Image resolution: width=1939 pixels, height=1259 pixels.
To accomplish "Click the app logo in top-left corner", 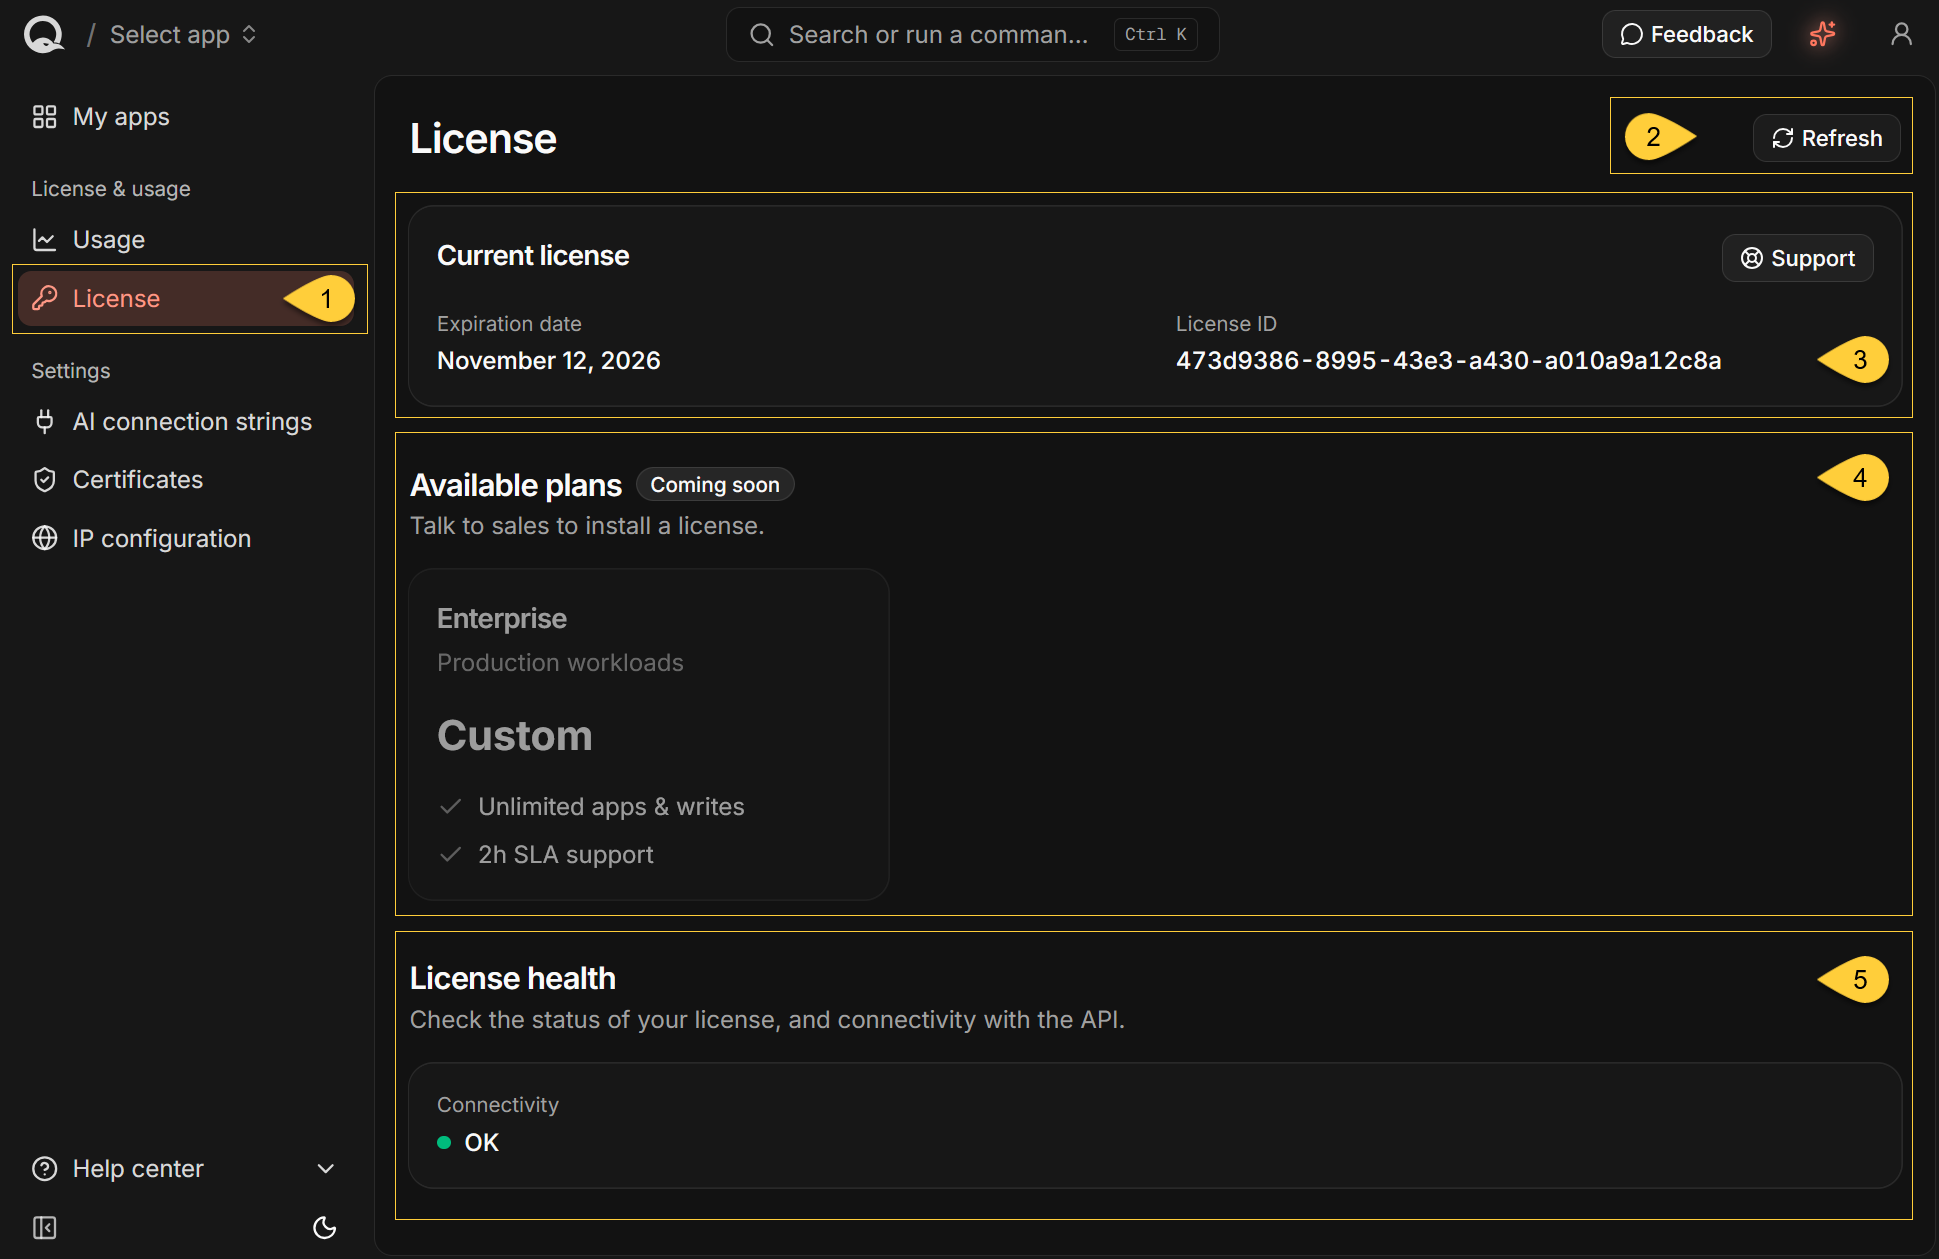I will (44, 35).
